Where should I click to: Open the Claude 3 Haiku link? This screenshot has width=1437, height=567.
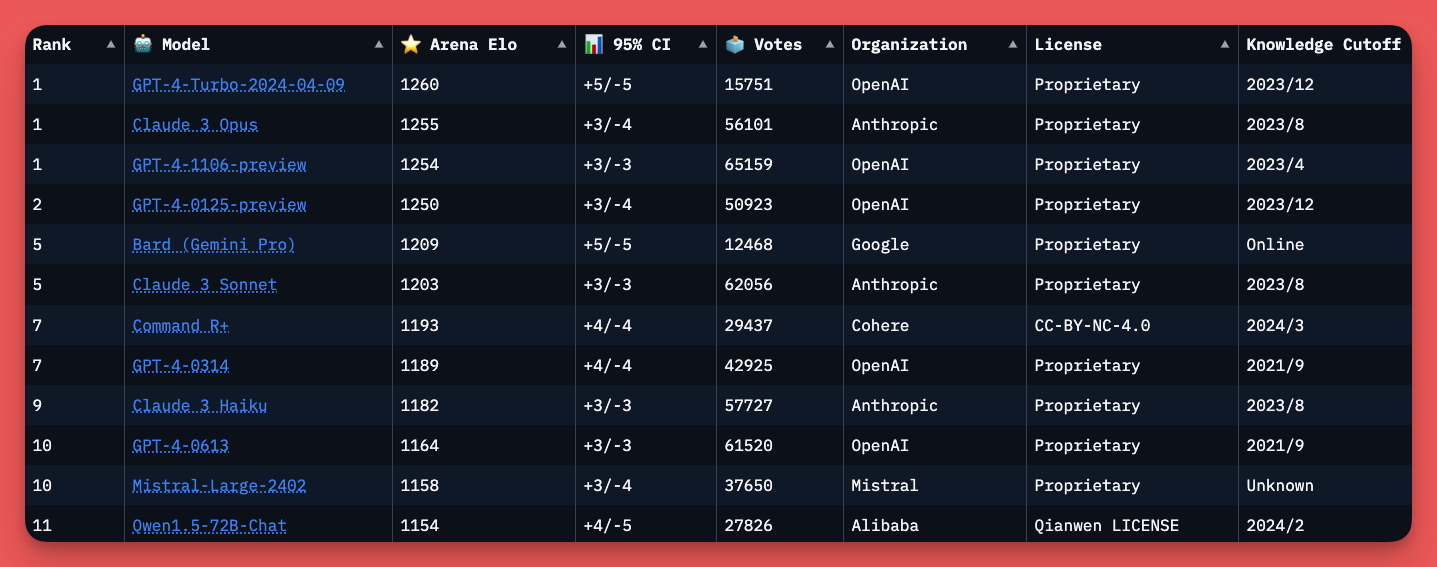tap(200, 406)
